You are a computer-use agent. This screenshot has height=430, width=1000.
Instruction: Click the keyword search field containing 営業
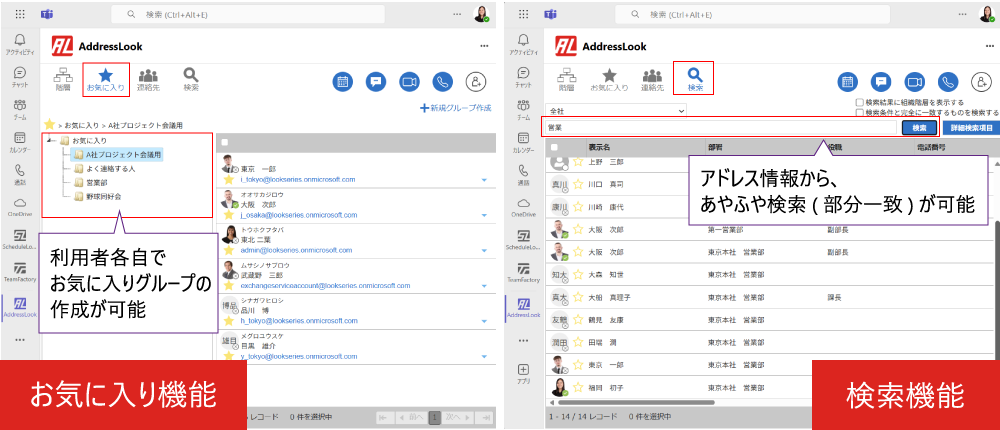(x=720, y=128)
